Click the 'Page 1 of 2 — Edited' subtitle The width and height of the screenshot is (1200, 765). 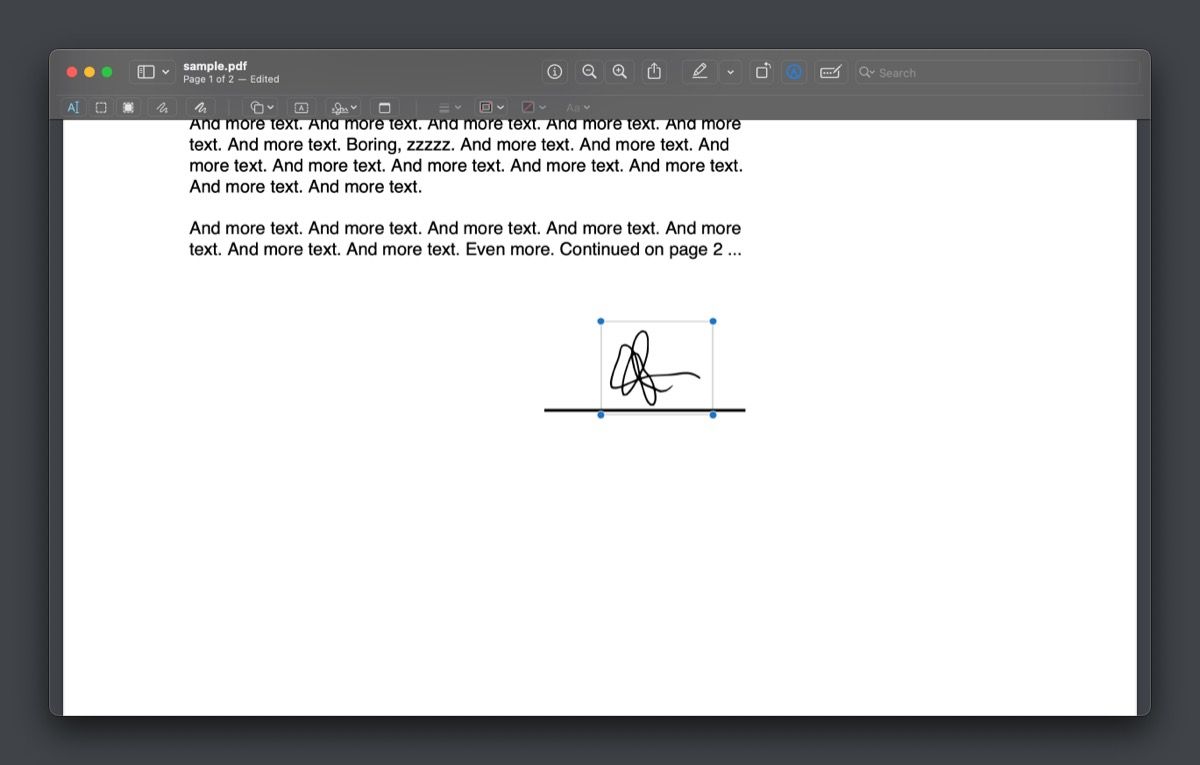click(x=231, y=79)
